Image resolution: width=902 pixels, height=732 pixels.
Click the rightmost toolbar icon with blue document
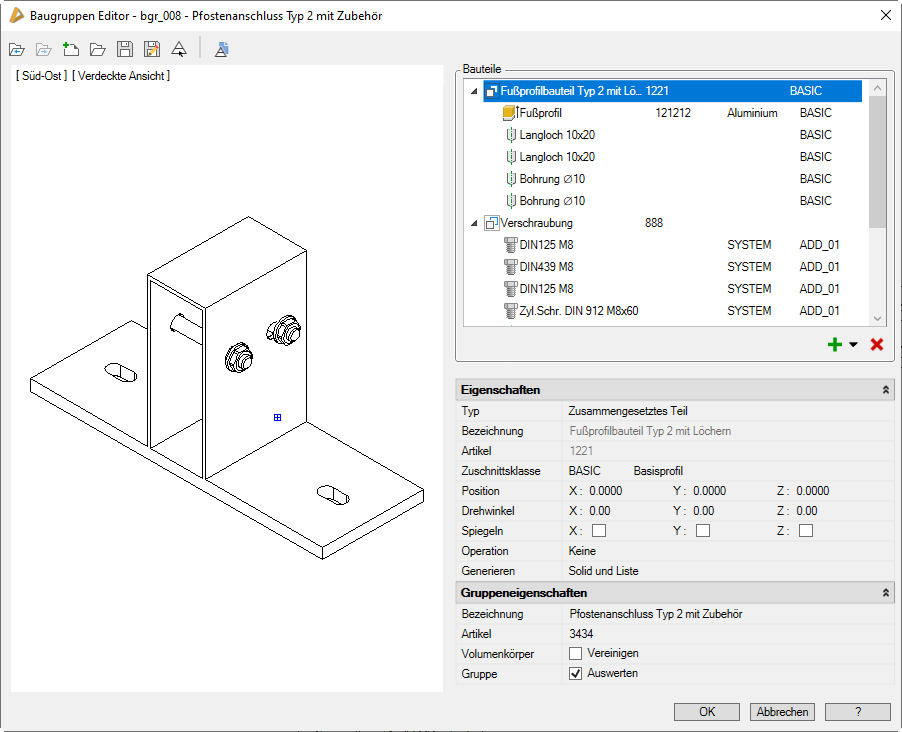(222, 49)
